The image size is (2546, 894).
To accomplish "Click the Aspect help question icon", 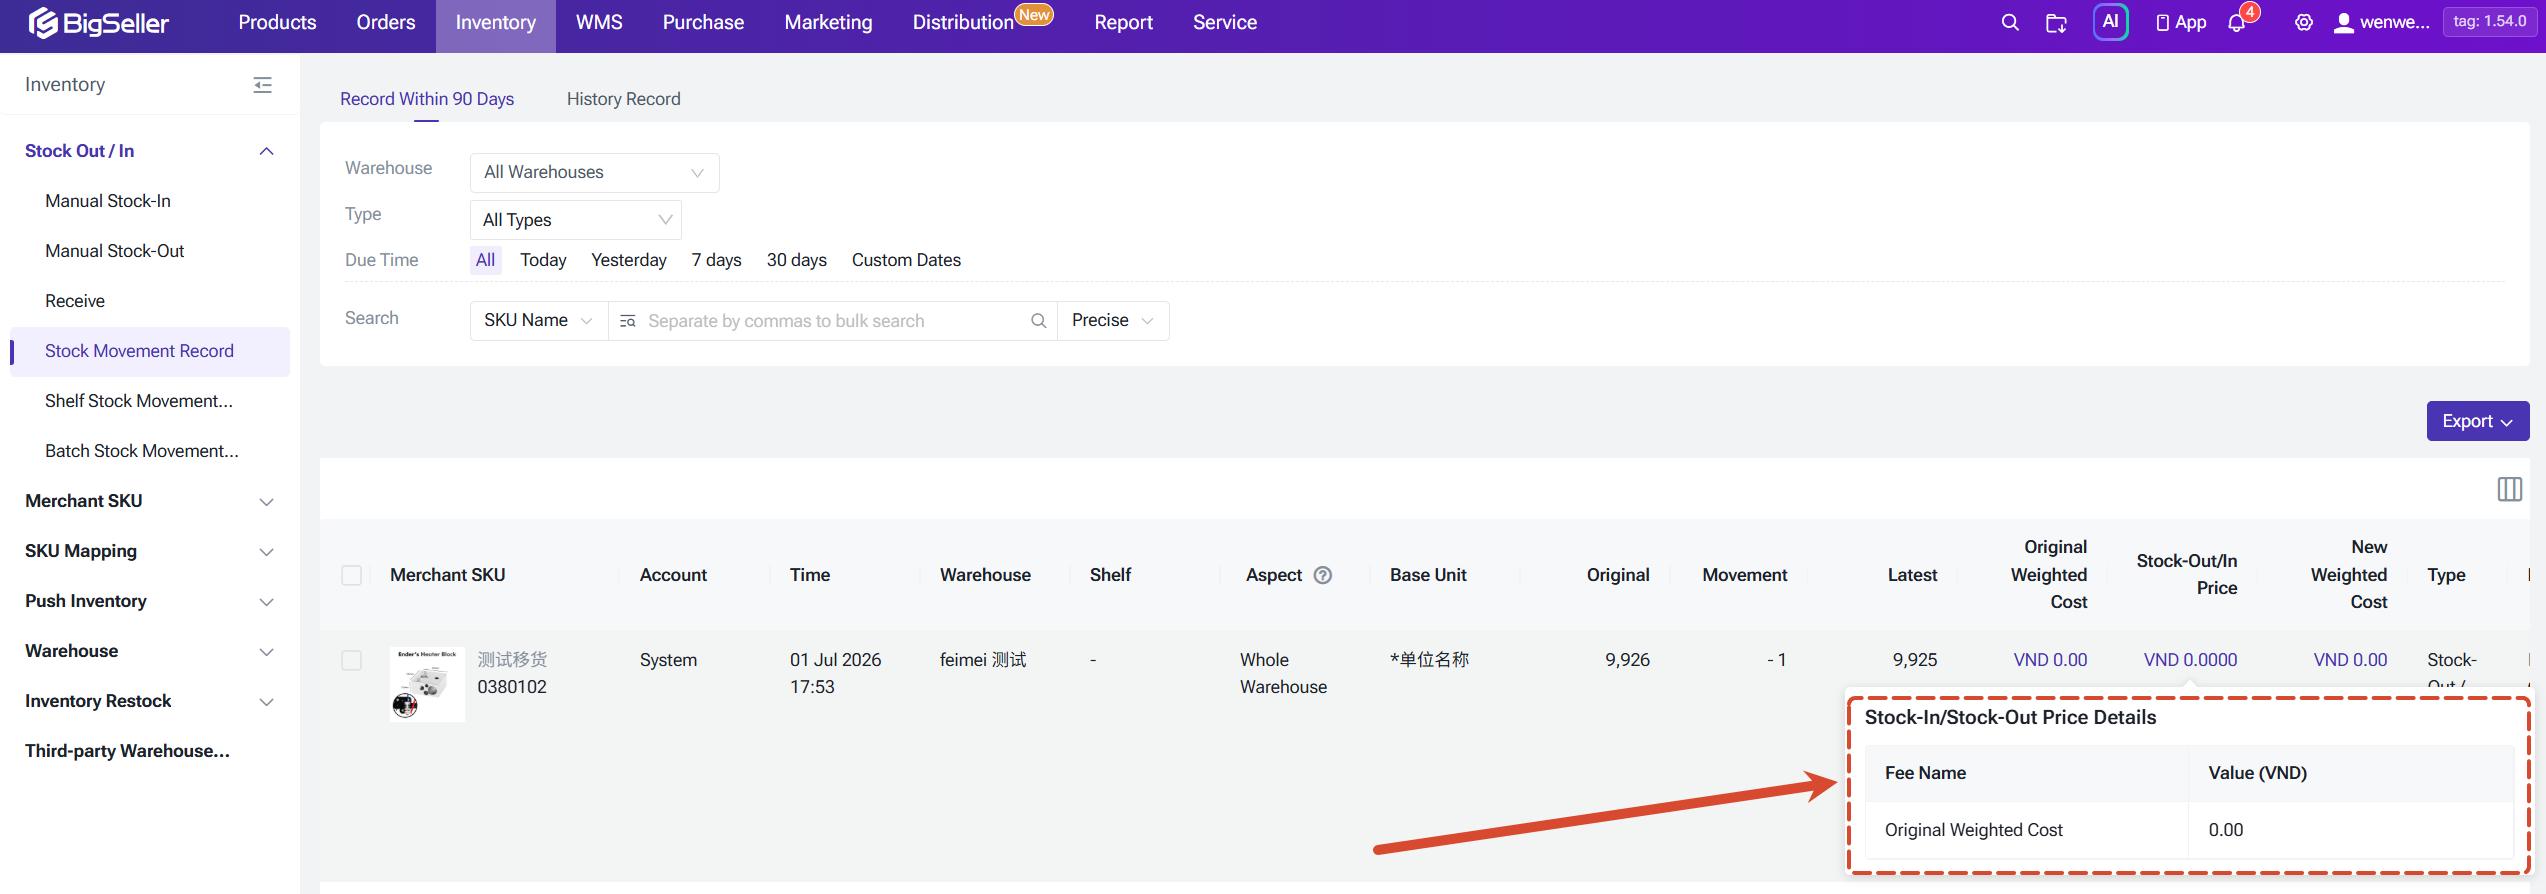I will point(1322,575).
